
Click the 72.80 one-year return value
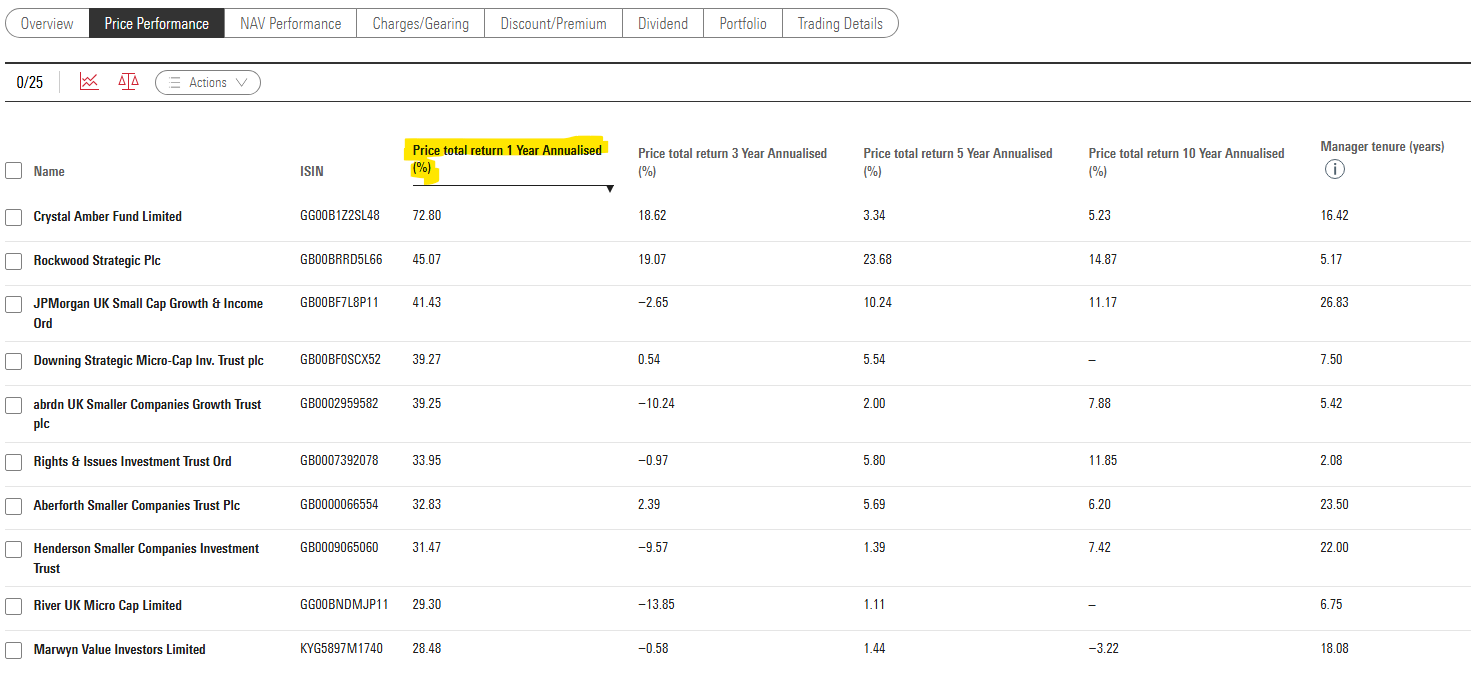tap(427, 215)
